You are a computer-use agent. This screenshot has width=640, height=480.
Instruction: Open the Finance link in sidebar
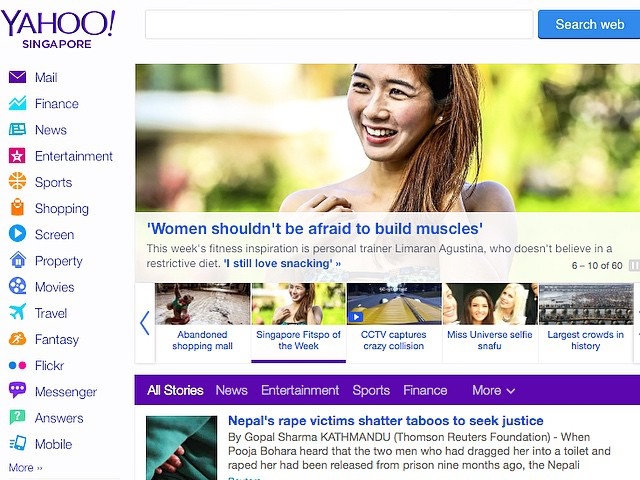(56, 103)
